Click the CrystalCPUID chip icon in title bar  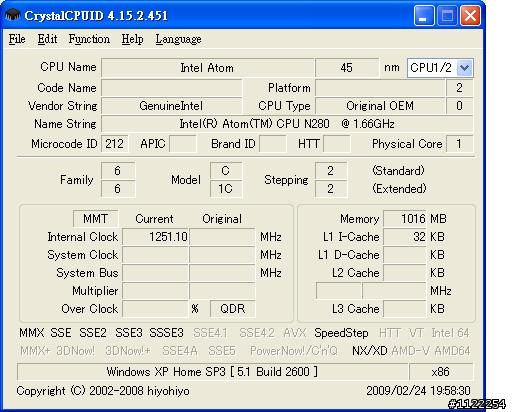coord(13,15)
